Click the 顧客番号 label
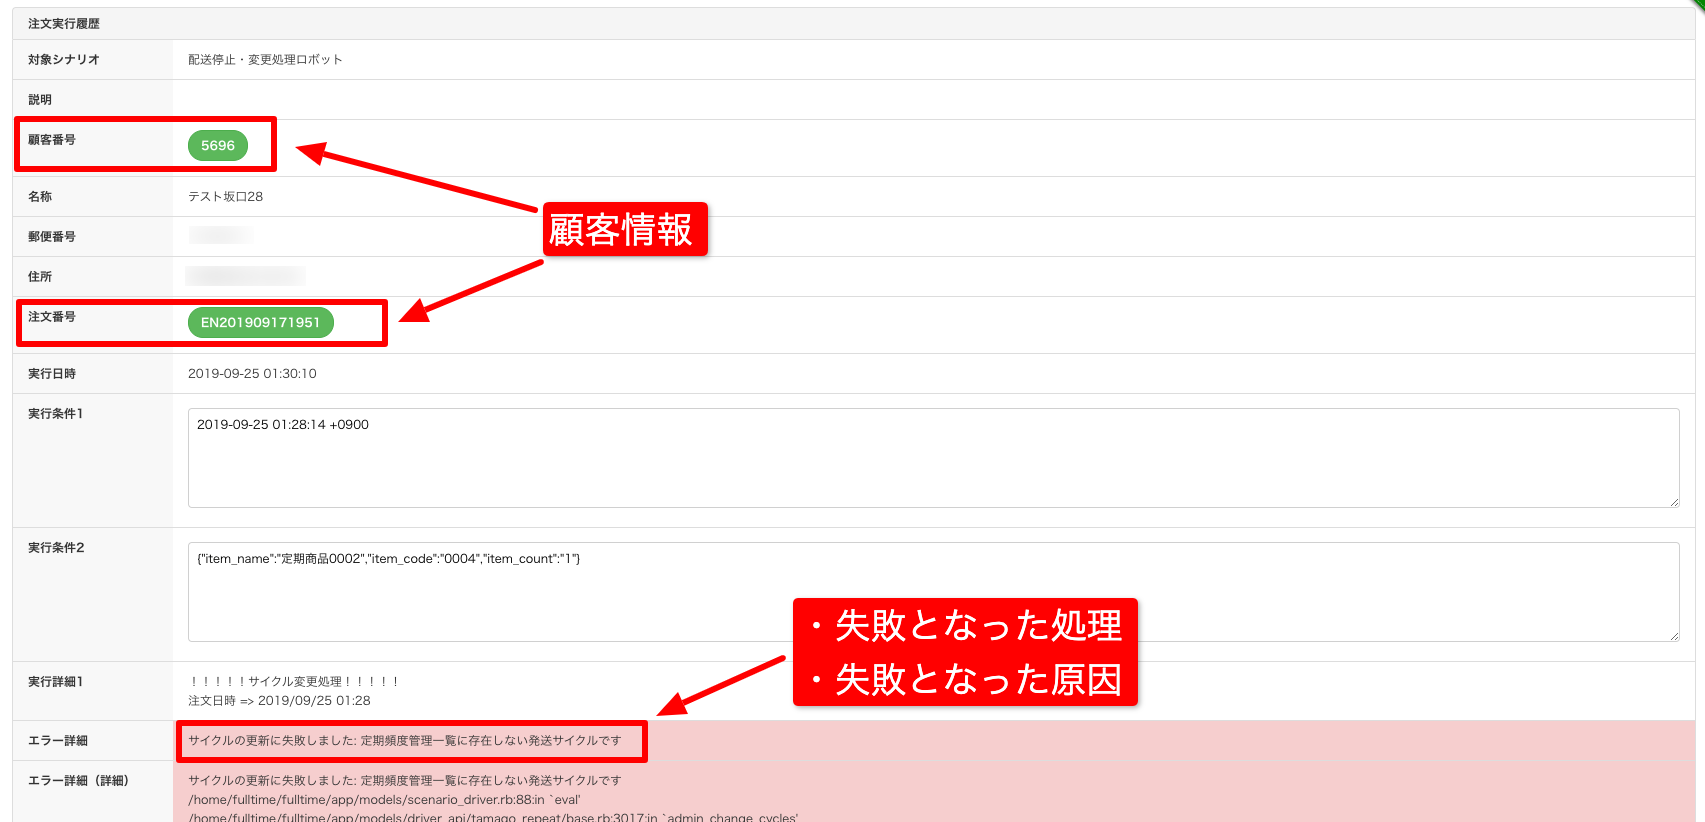Screen dimensions: 1705x822 click(x=52, y=139)
